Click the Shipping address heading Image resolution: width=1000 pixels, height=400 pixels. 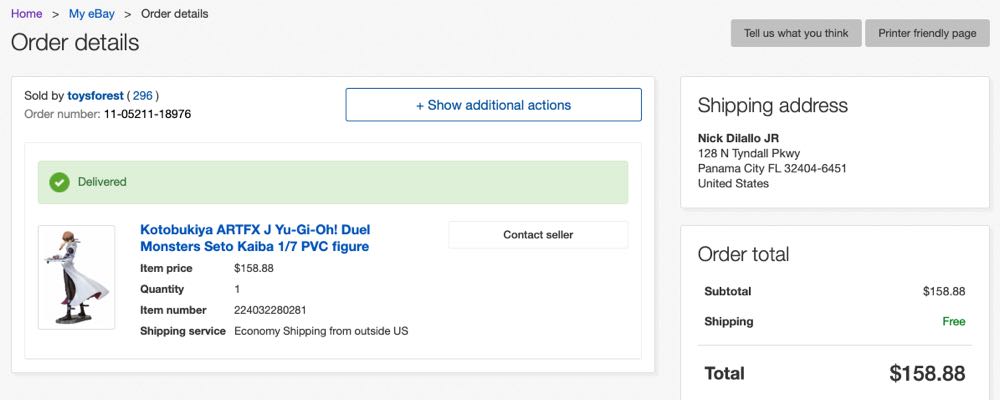point(772,106)
